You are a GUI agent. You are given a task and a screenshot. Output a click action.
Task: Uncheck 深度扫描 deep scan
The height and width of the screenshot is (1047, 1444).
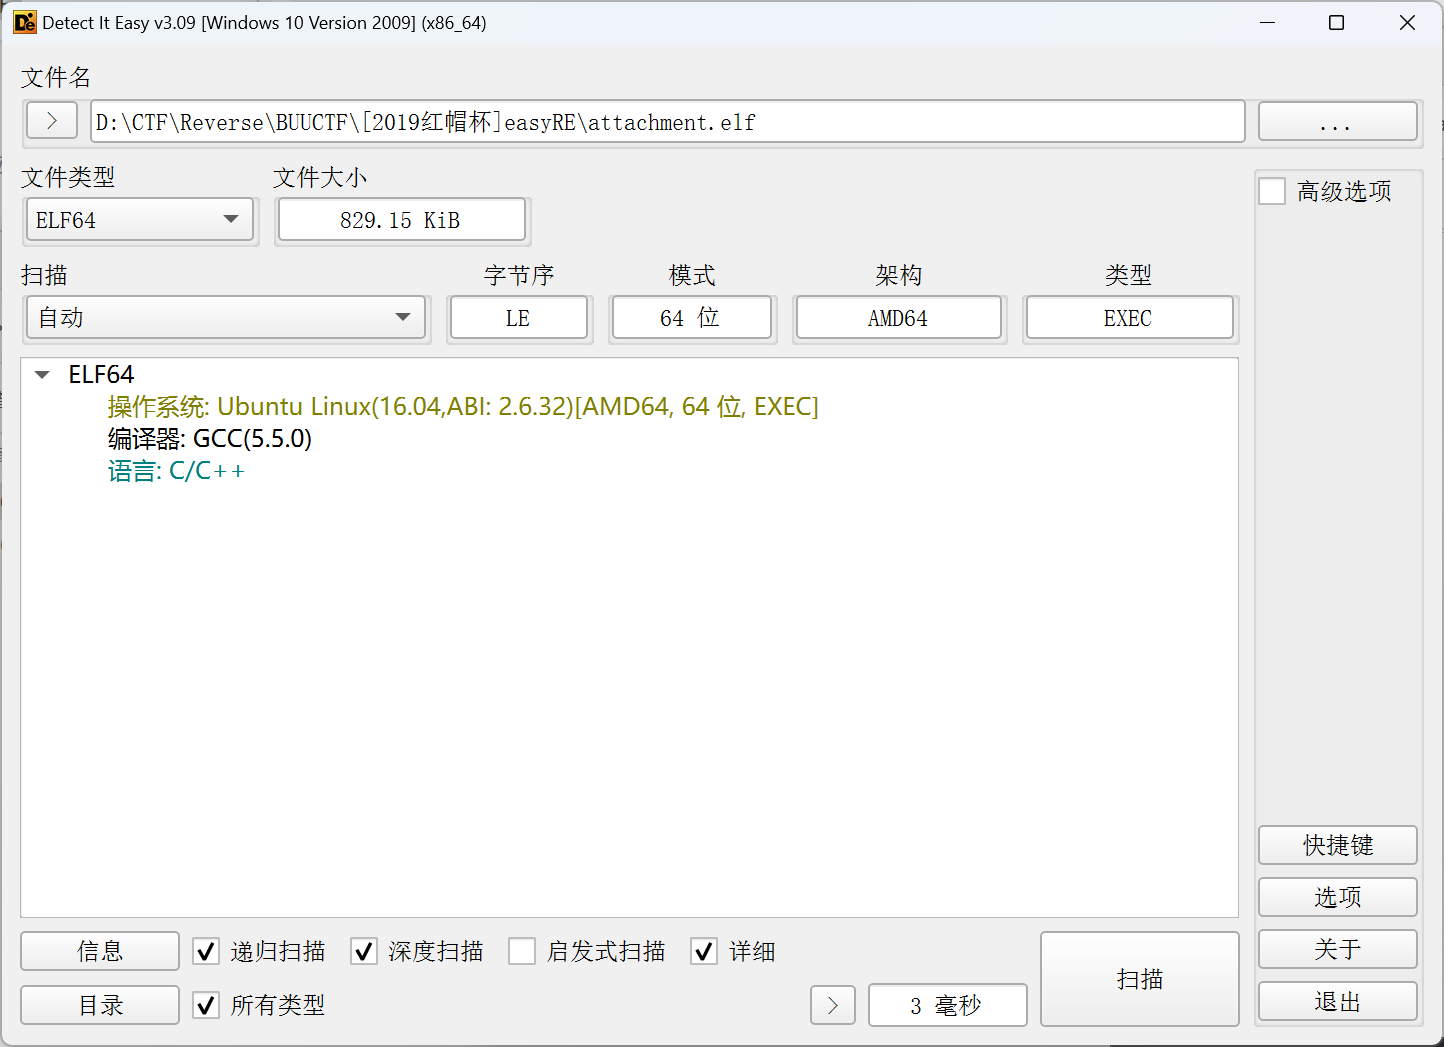(364, 951)
